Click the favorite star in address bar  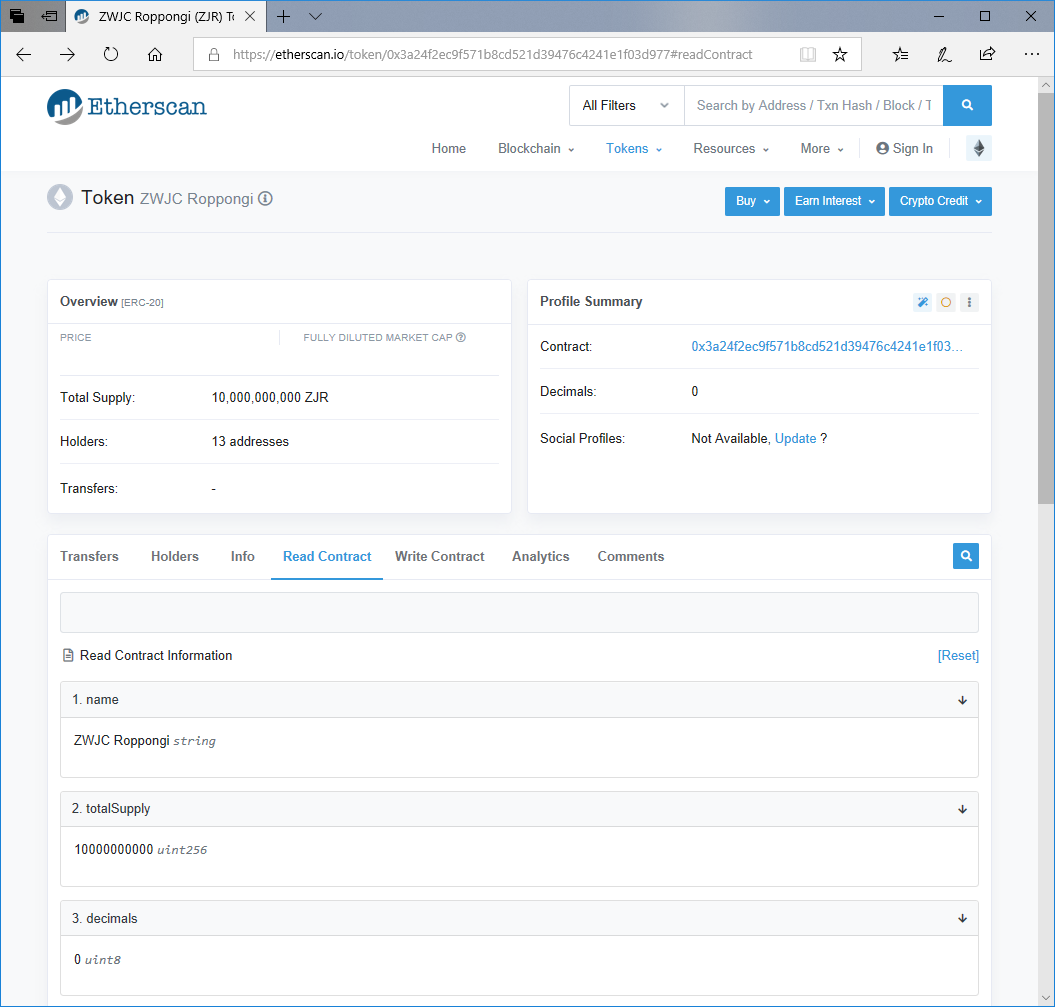(x=840, y=54)
